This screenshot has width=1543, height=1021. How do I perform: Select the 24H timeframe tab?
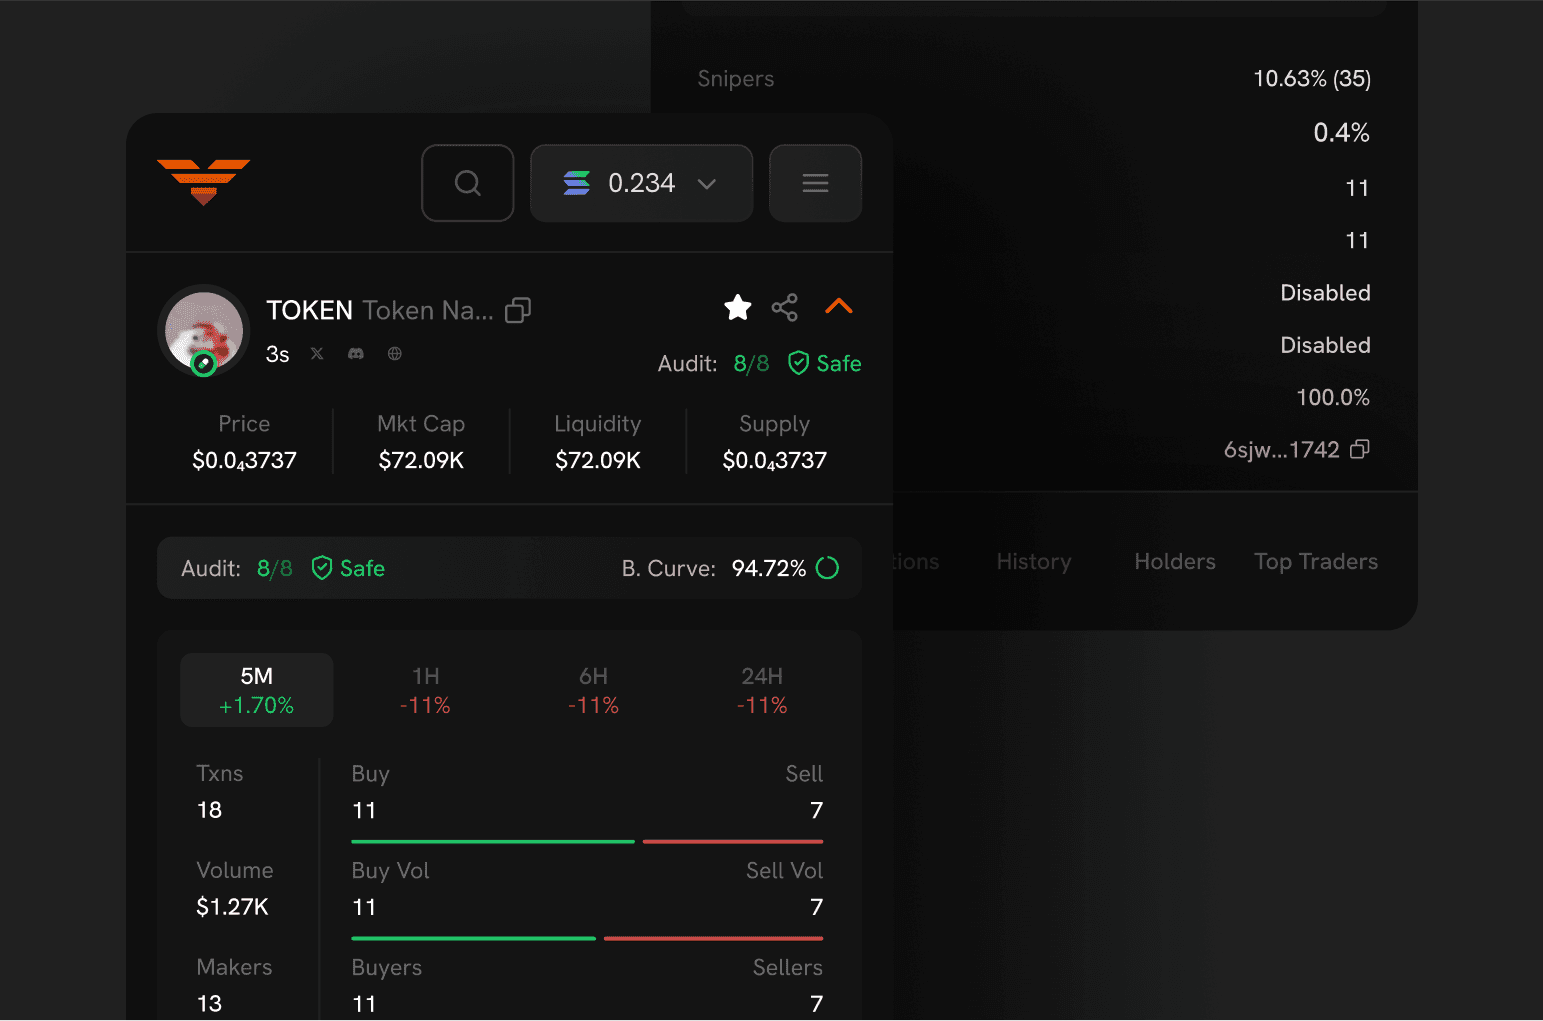pos(762,690)
